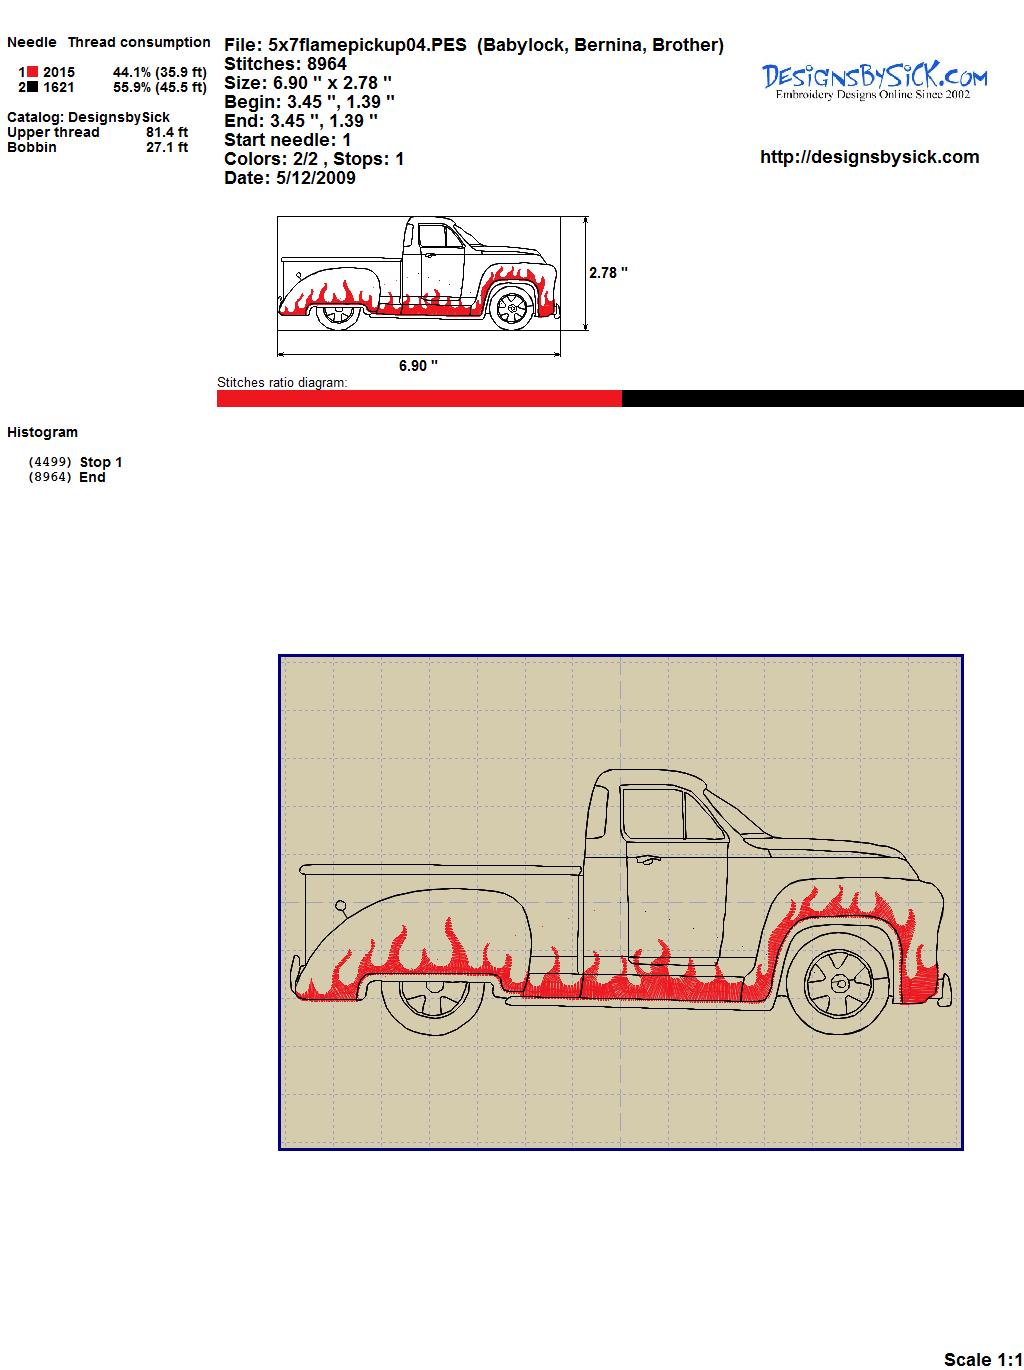
Task: Click the black segment of stitches ratio bar
Action: [x=822, y=399]
